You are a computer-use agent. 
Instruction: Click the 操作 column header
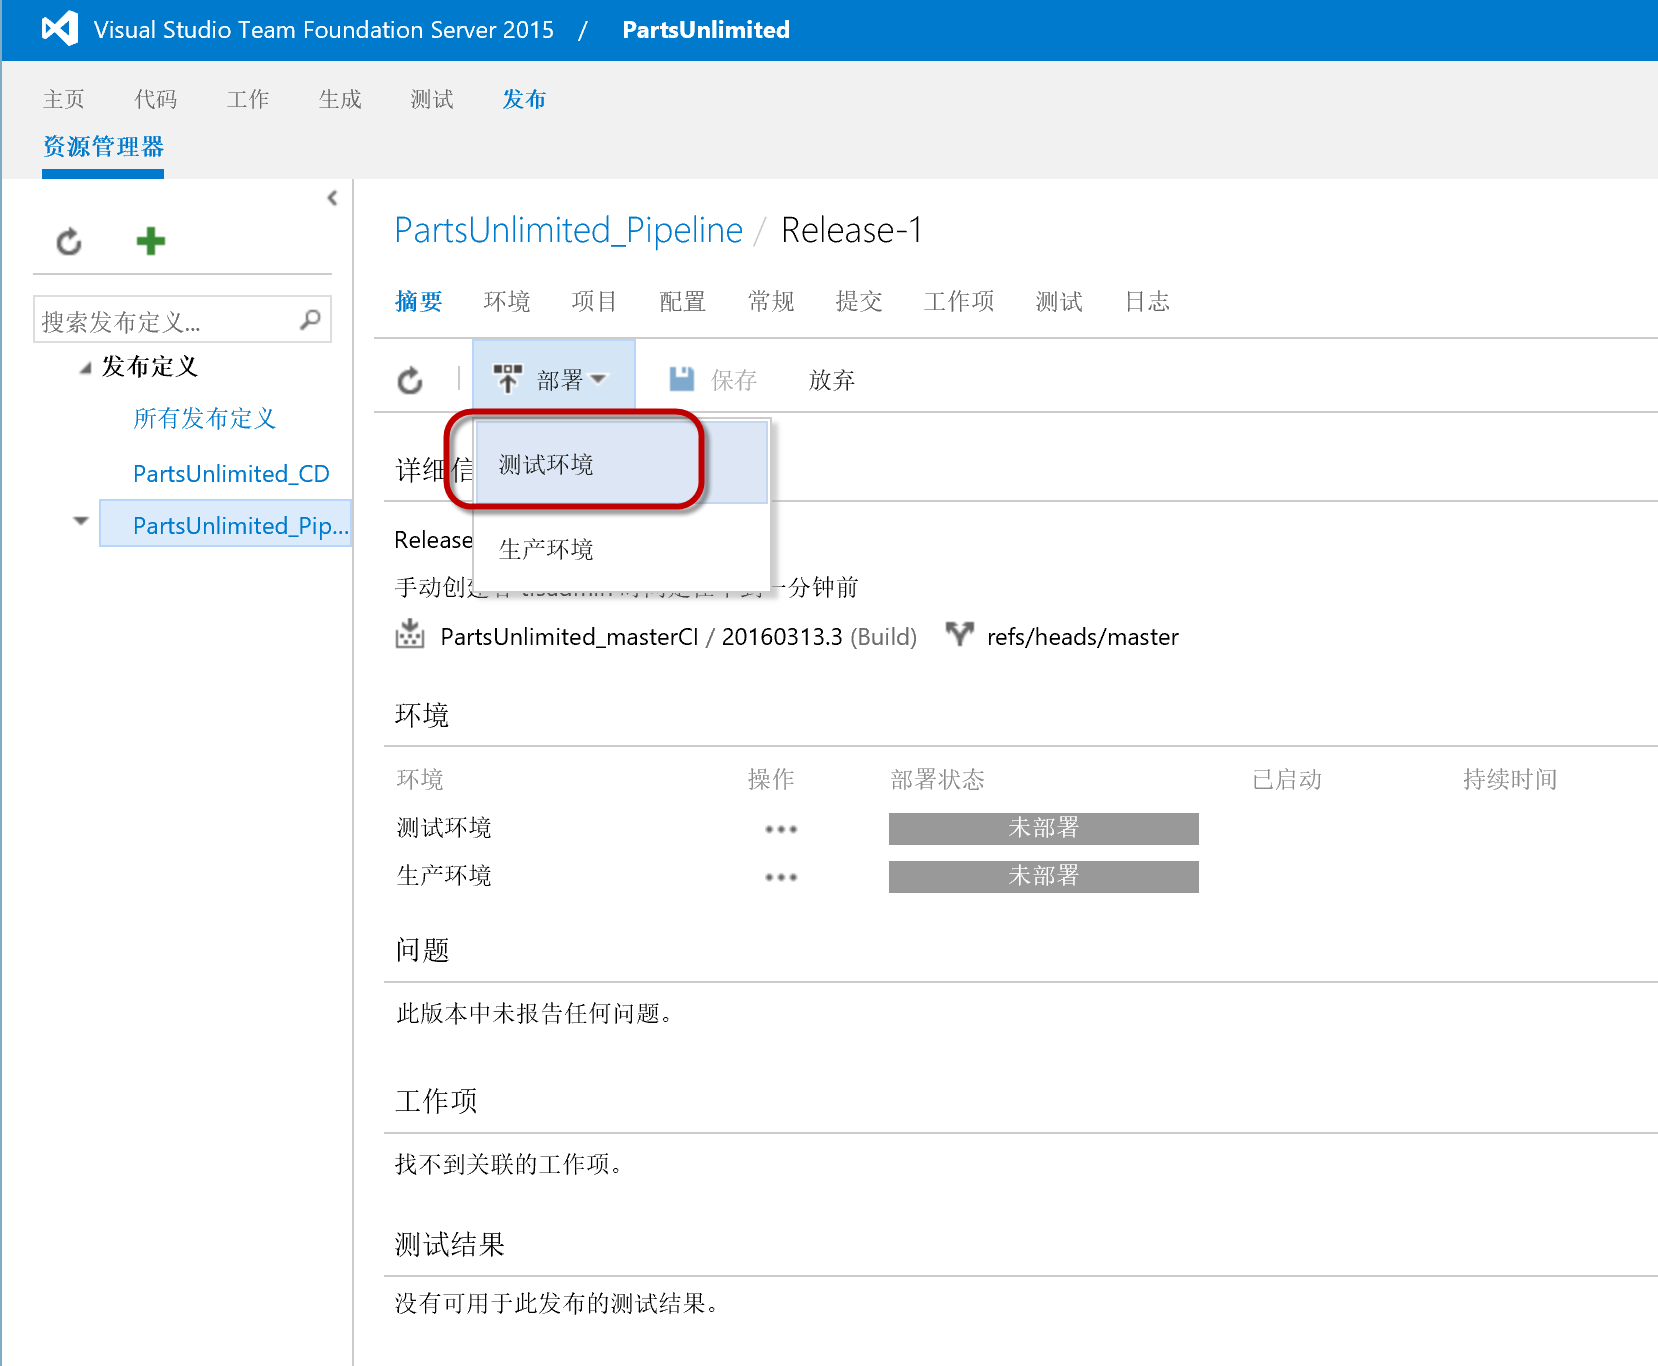[x=771, y=779]
